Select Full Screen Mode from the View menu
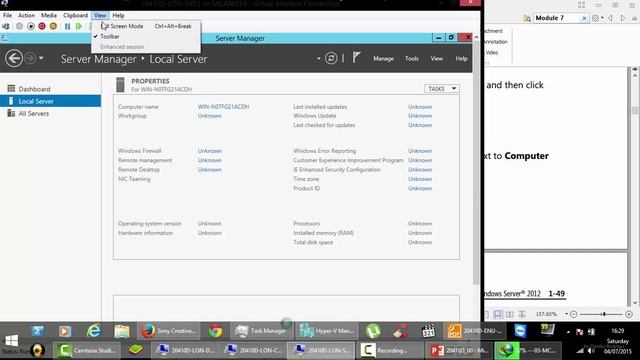640x360 pixels. click(146, 26)
